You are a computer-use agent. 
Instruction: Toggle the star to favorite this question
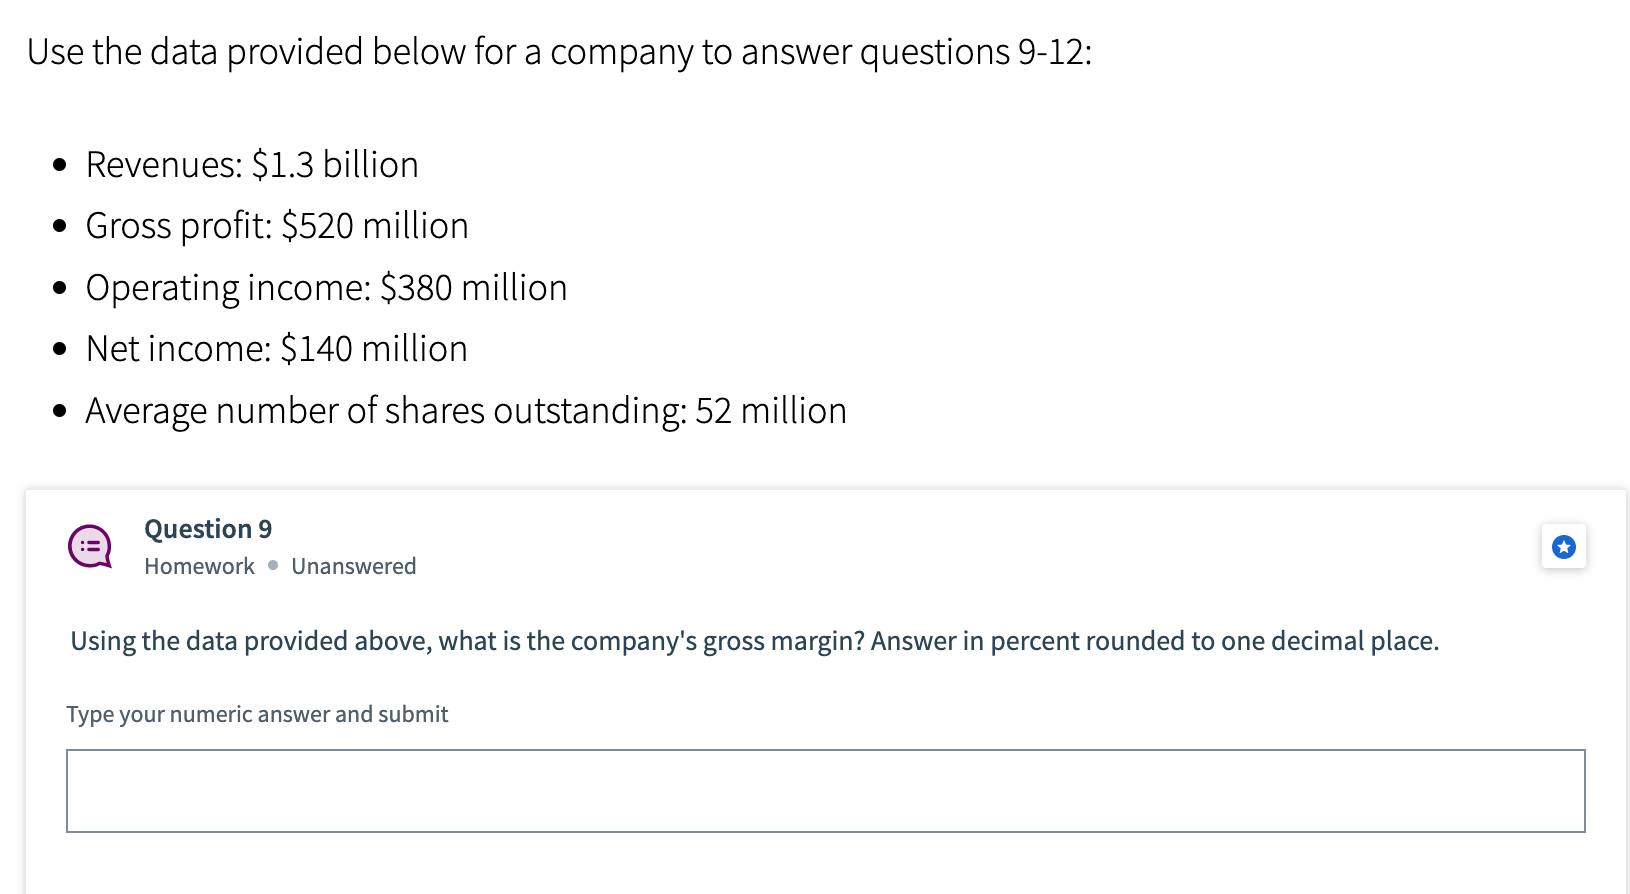[1564, 547]
